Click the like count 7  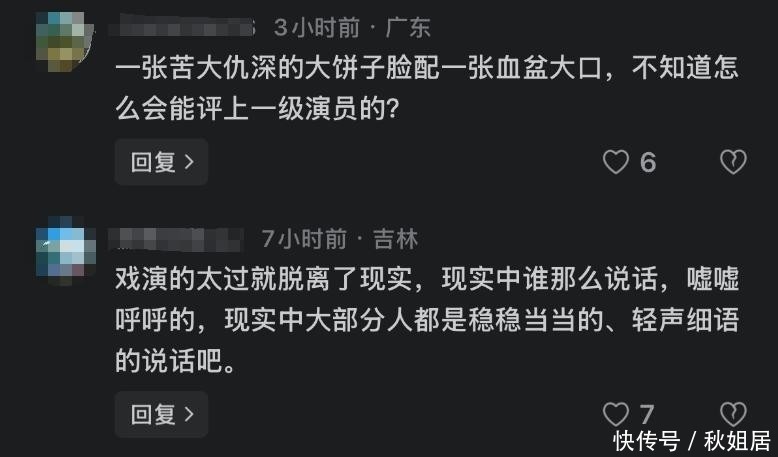(x=647, y=414)
